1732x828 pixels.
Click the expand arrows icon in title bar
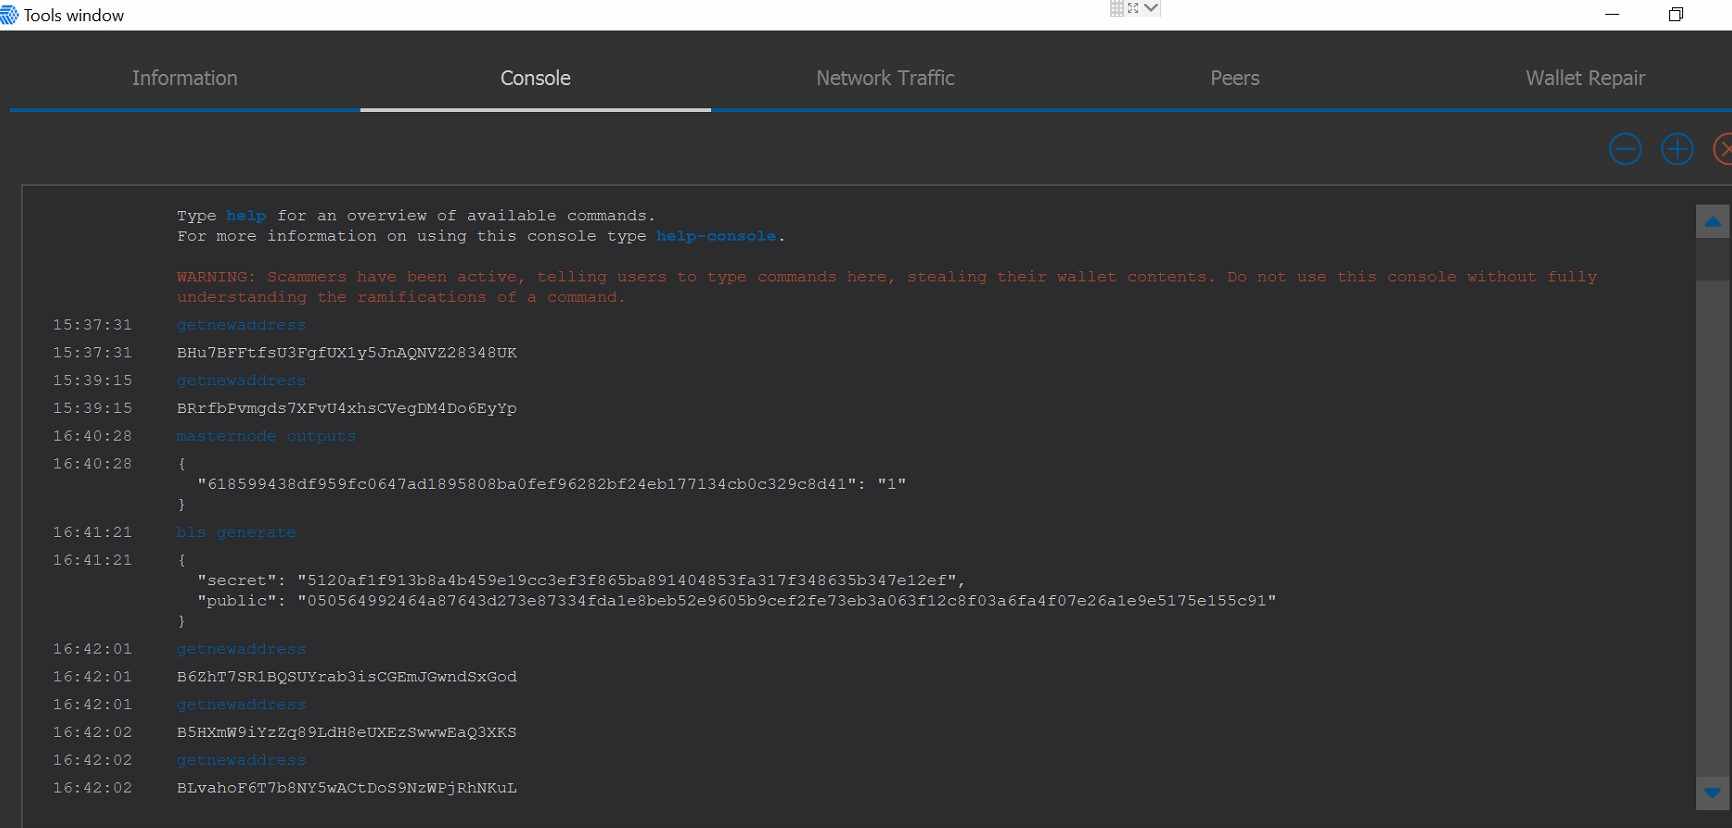1133,8
